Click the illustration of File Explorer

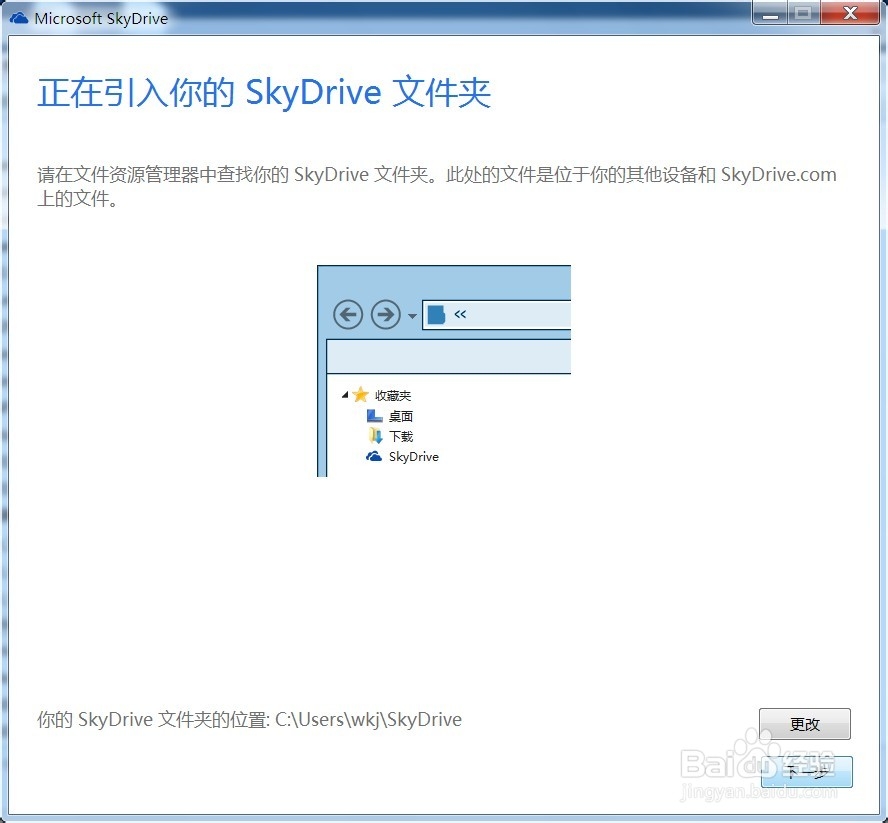tap(444, 371)
